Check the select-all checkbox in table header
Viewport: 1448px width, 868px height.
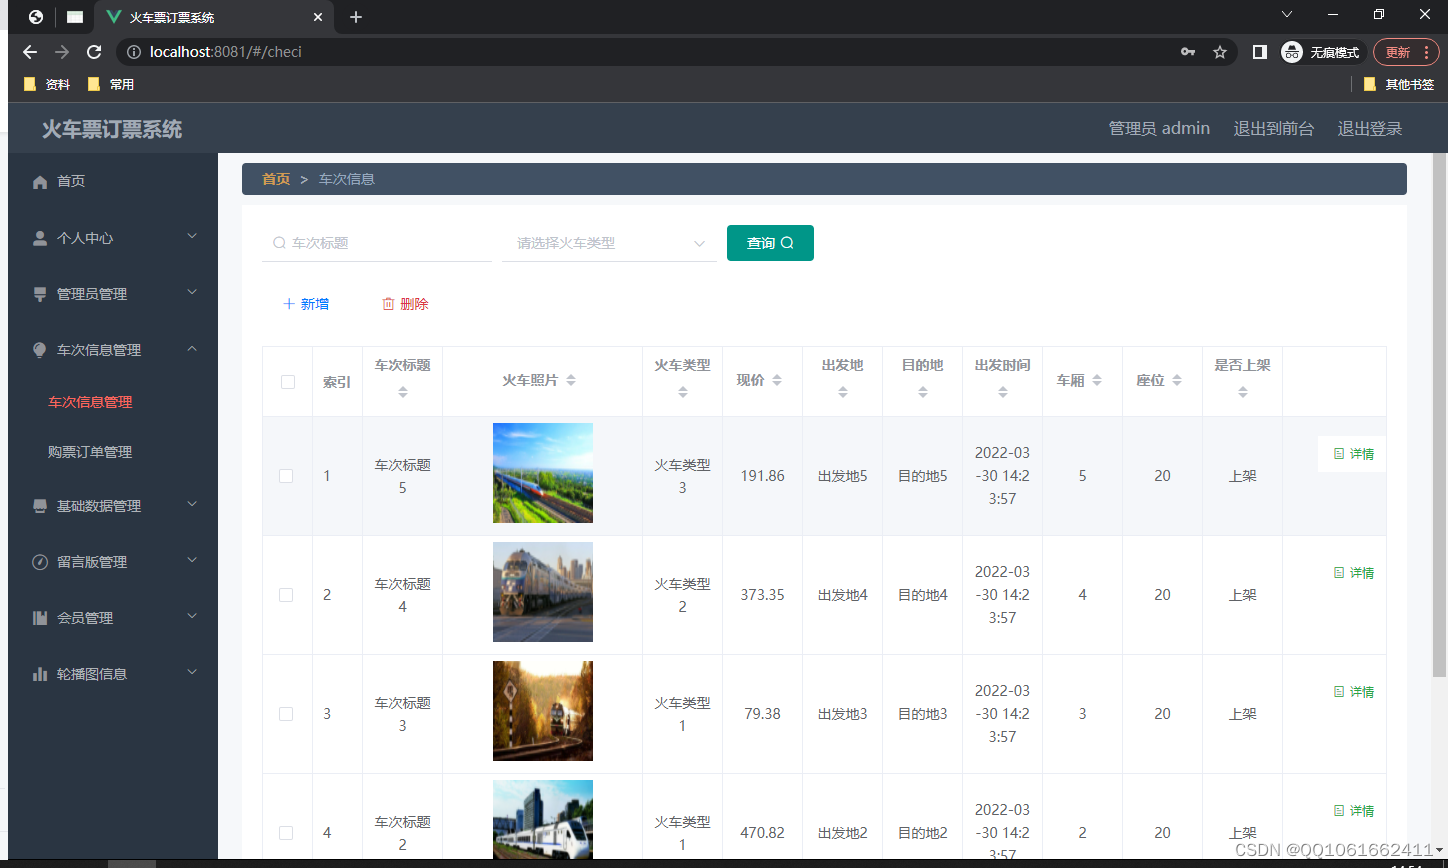click(x=287, y=381)
